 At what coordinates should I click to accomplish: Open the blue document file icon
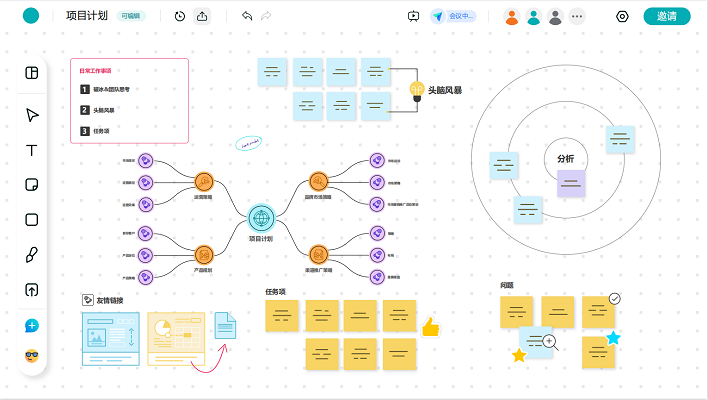pyautogui.click(x=225, y=326)
